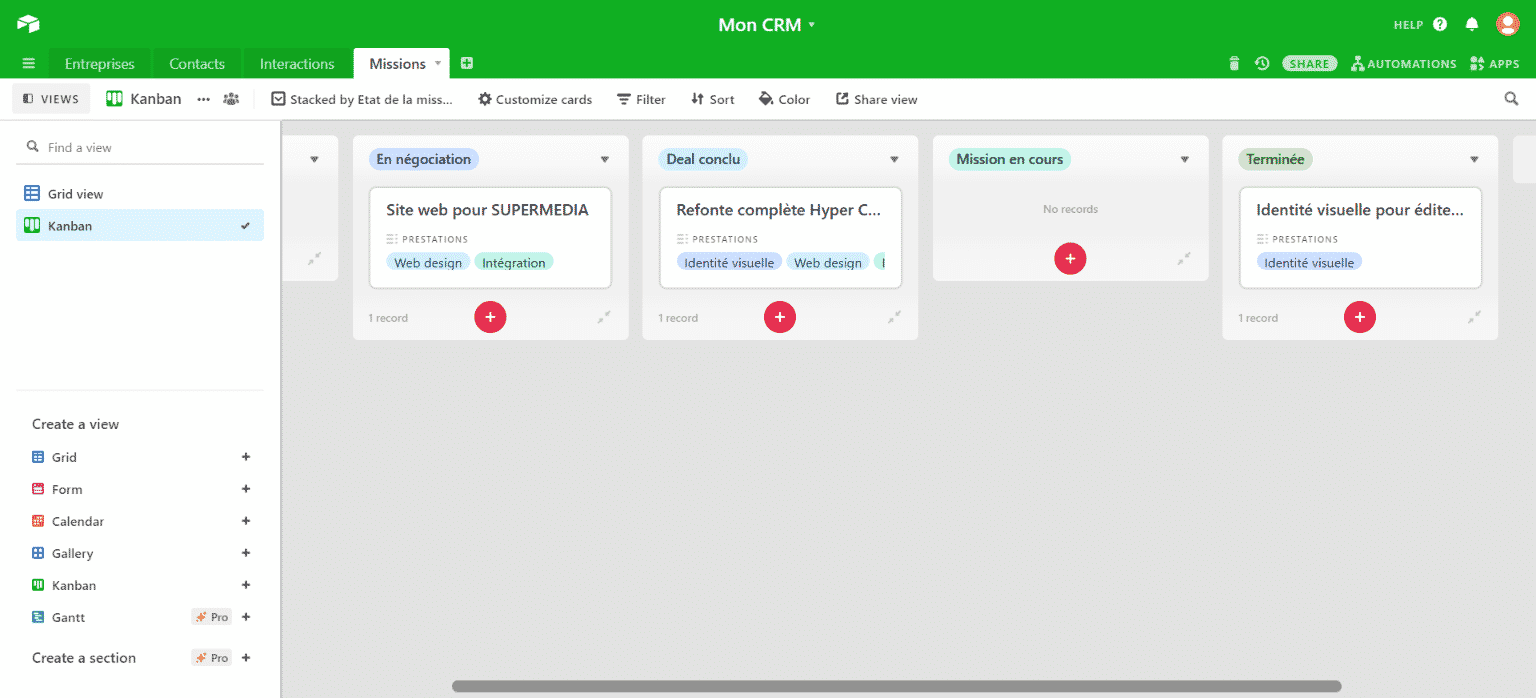Toggle the Views sidebar
The width and height of the screenshot is (1536, 698).
click(51, 99)
